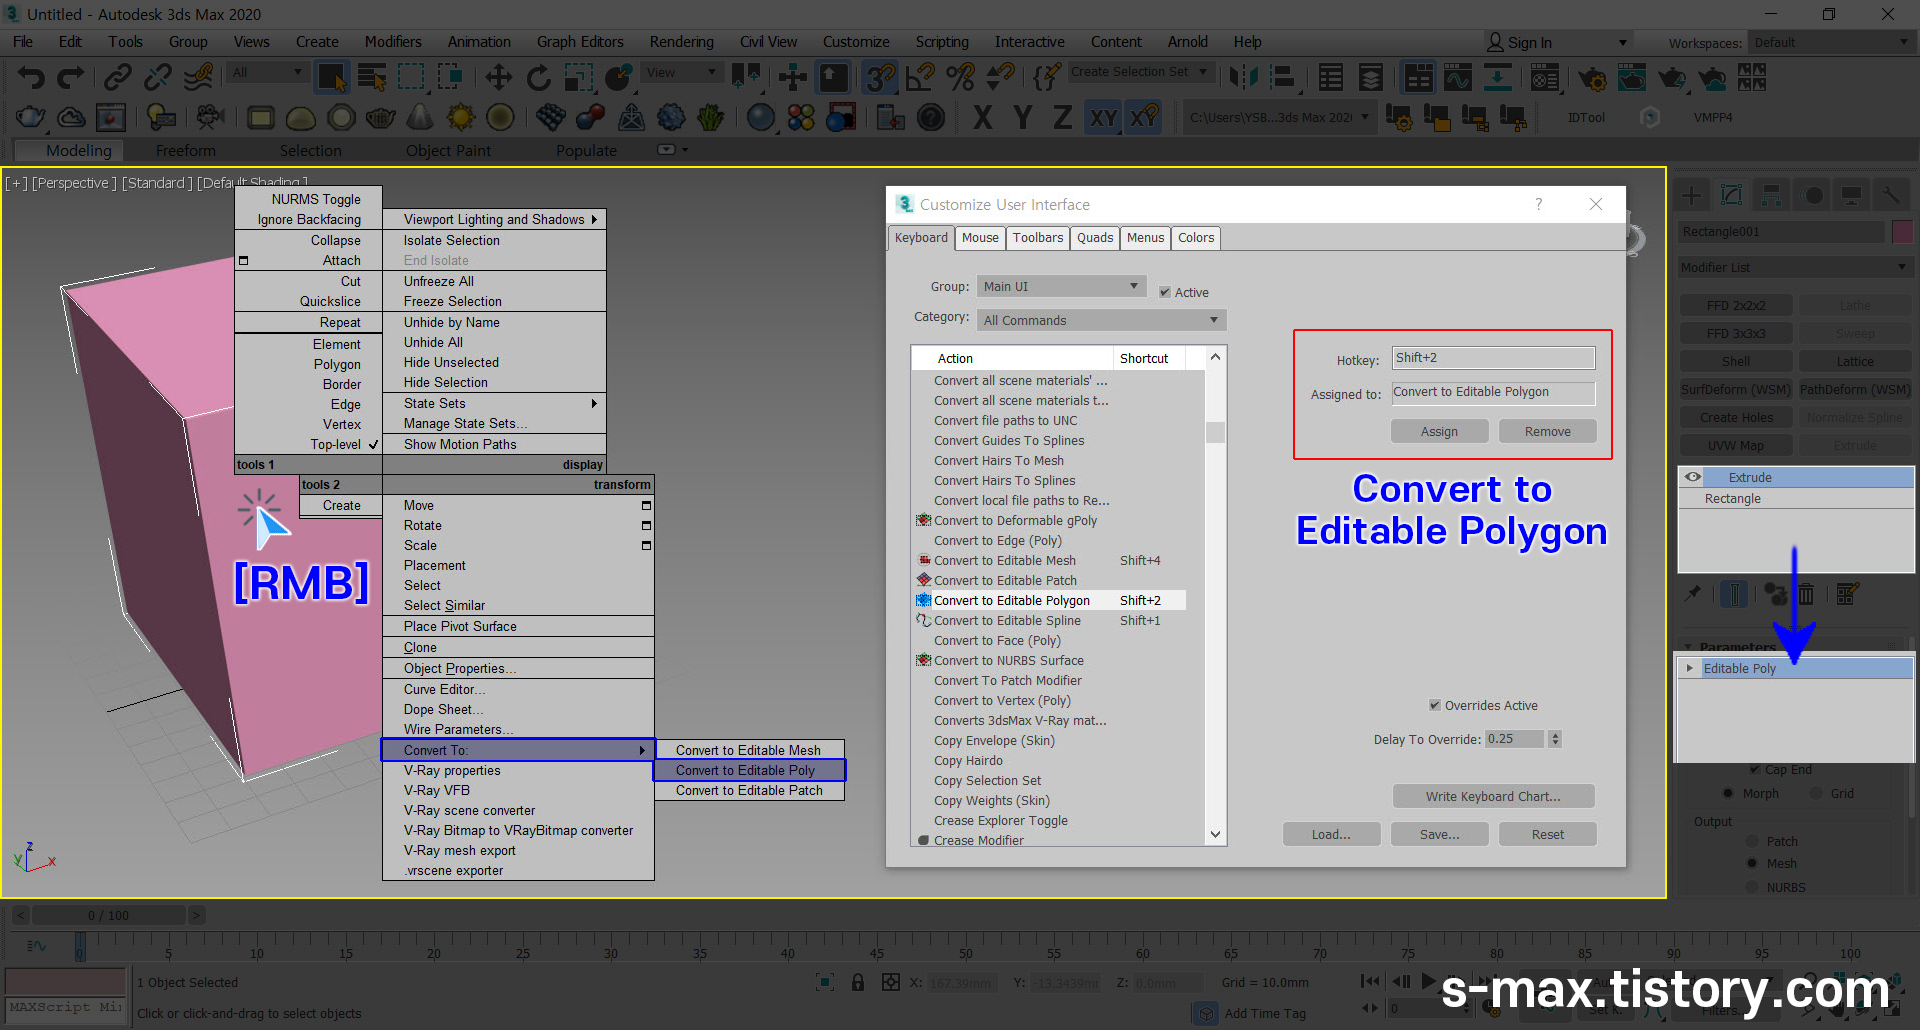The height and width of the screenshot is (1030, 1920).
Task: Select Morph radio button
Action: (1728, 793)
